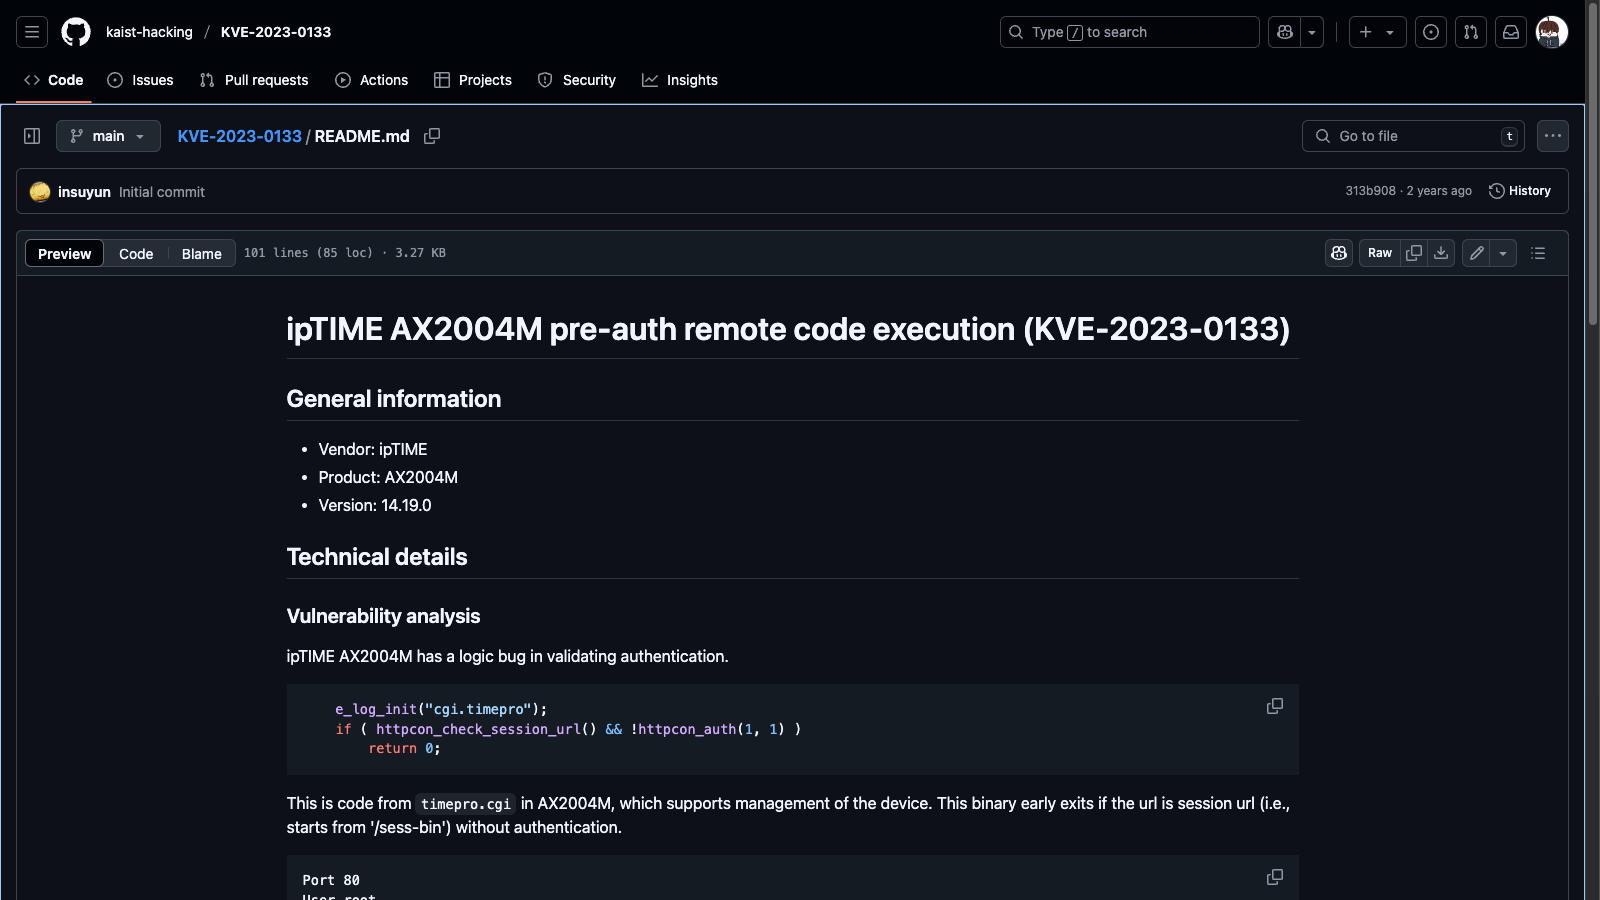This screenshot has width=1600, height=900.
Task: Click the 'Vendor: ipTIME' list item
Action: (x=373, y=450)
